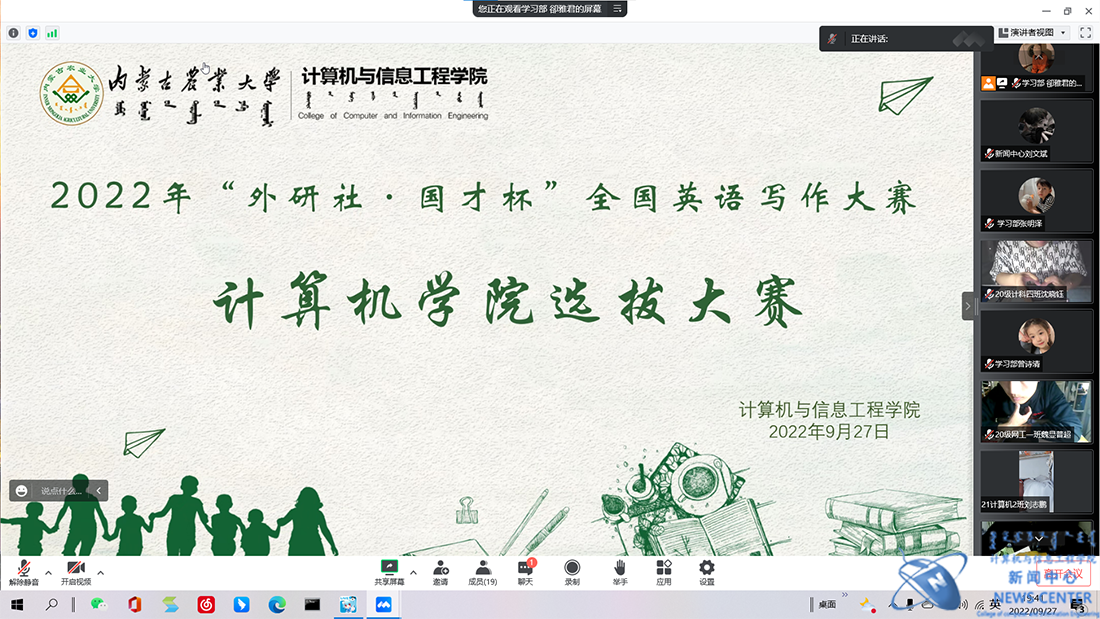Turn on the camera (开启视频)
1100x619 pixels.
point(76,572)
